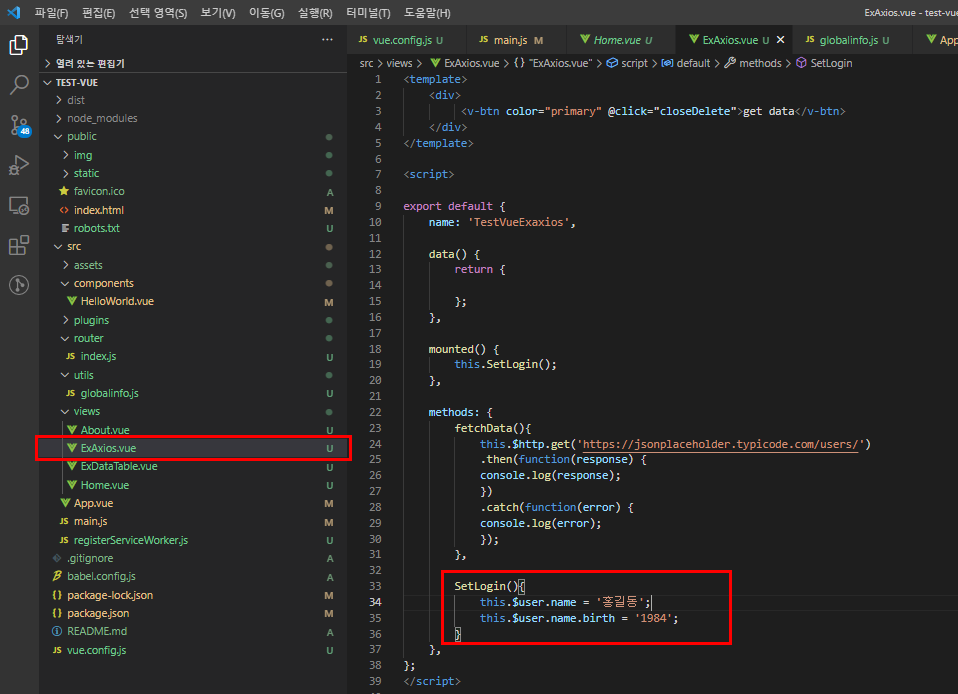Viewport: 958px width, 694px height.
Task: Open the Run and Debug view
Action: click(19, 165)
